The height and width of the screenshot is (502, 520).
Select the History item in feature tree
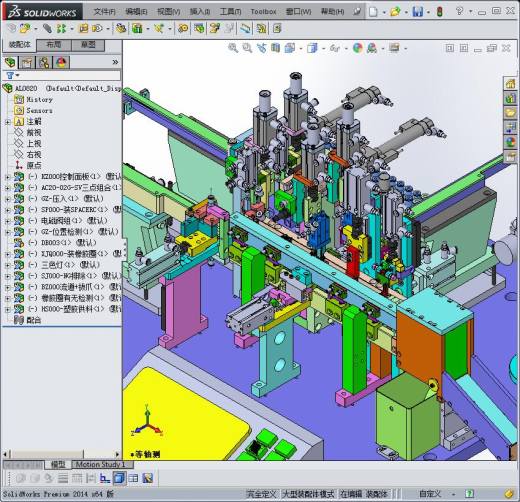click(39, 100)
